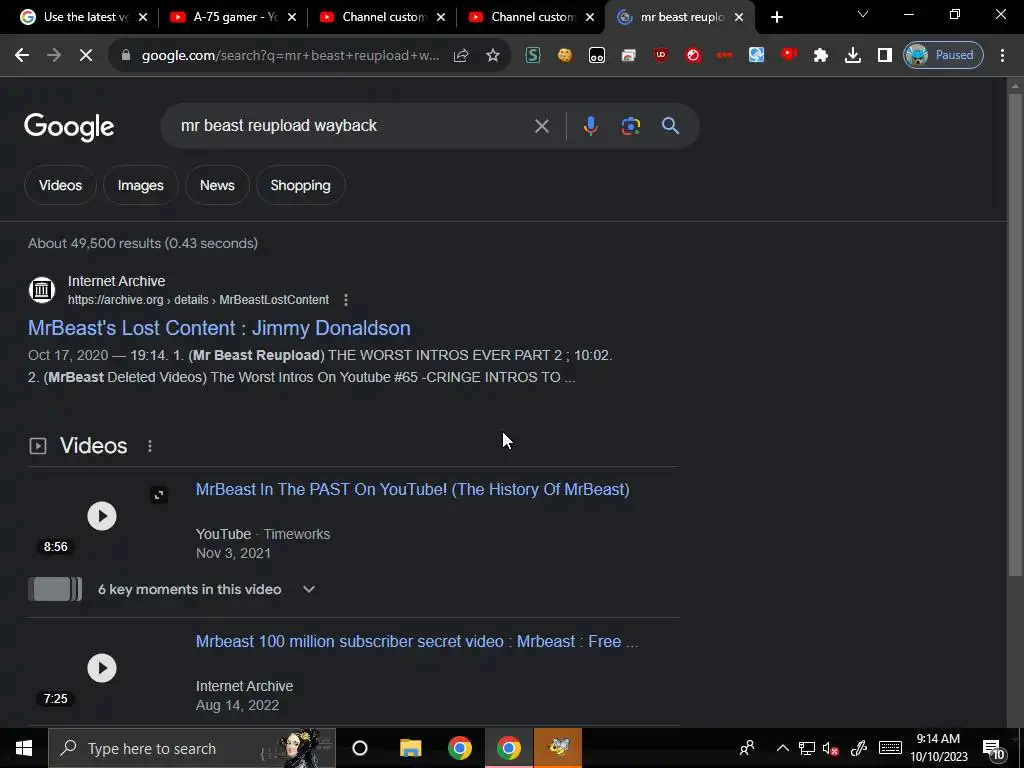The height and width of the screenshot is (768, 1024).
Task: Click the Windows taskbar search box
Action: point(192,748)
